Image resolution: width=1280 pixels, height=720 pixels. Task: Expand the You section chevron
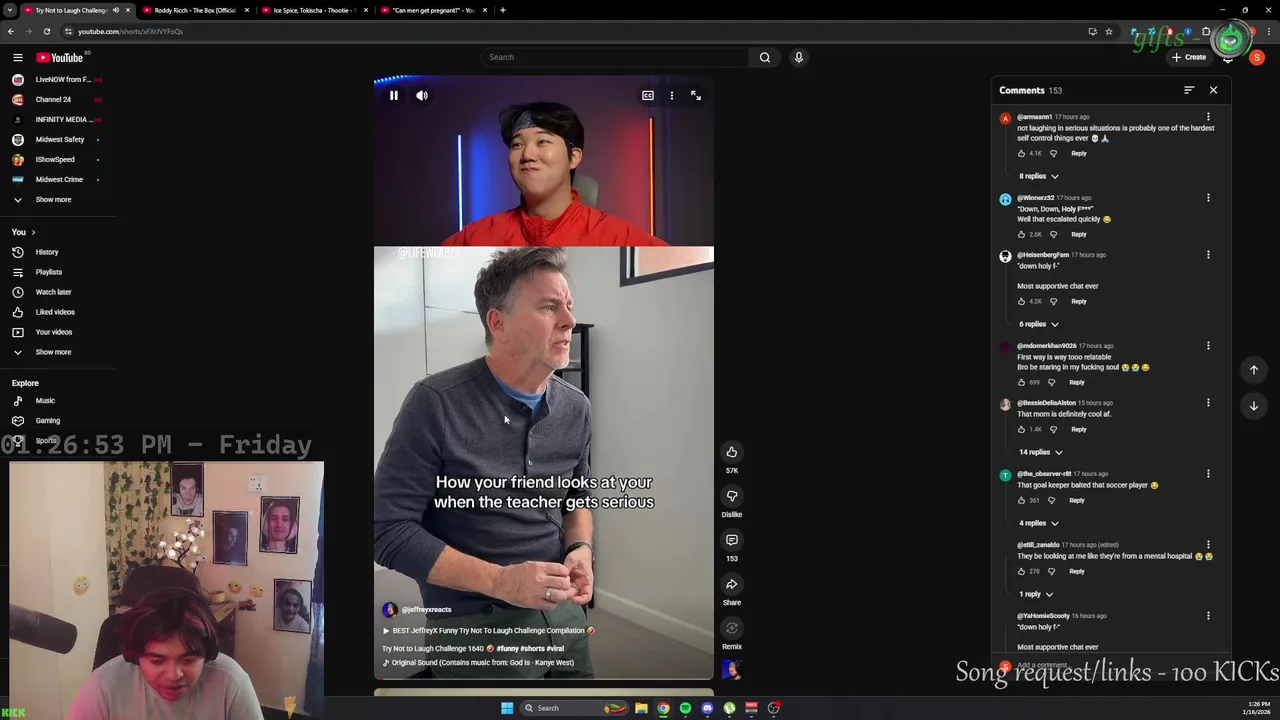point(33,232)
